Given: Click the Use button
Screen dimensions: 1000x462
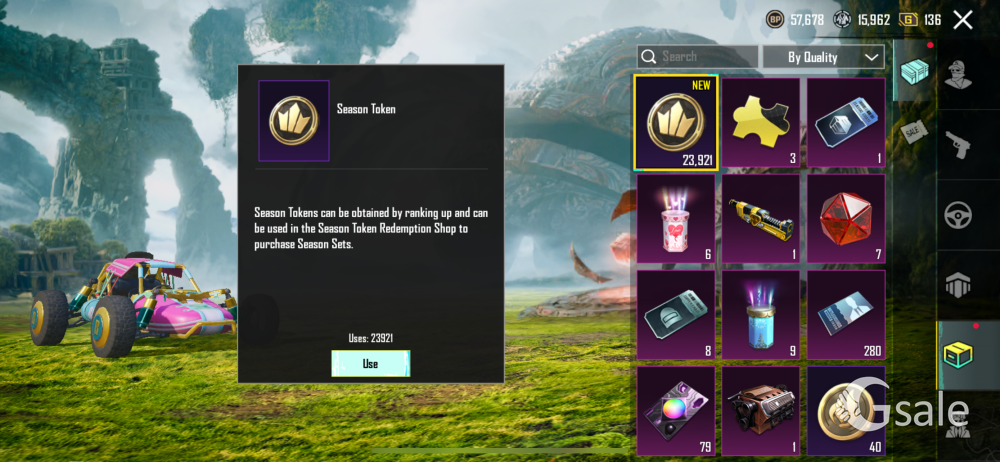Looking at the screenshot, I should point(371,363).
